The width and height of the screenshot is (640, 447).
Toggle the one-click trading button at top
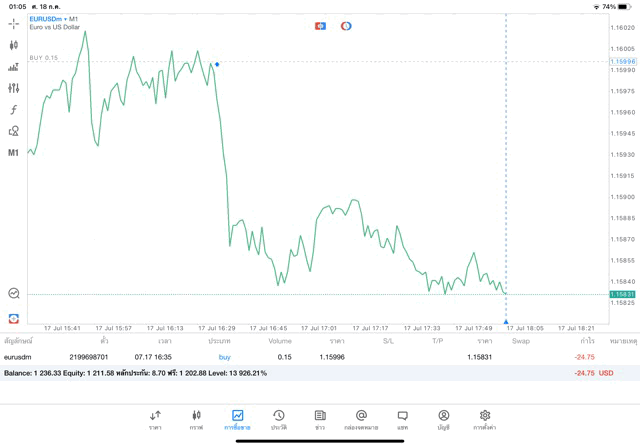321,26
